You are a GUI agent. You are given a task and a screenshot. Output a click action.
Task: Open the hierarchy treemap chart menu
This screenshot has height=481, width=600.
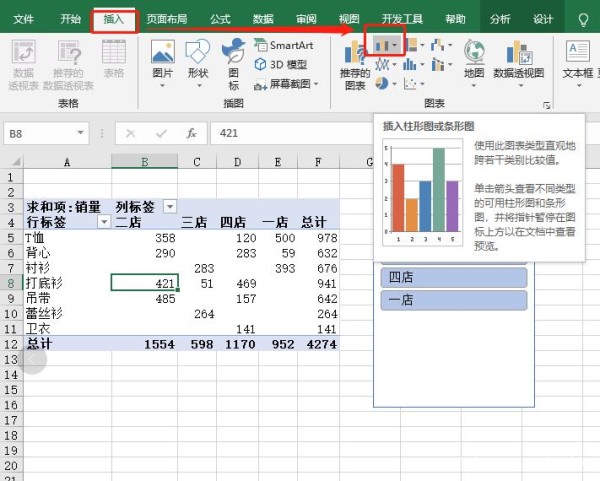(415, 46)
